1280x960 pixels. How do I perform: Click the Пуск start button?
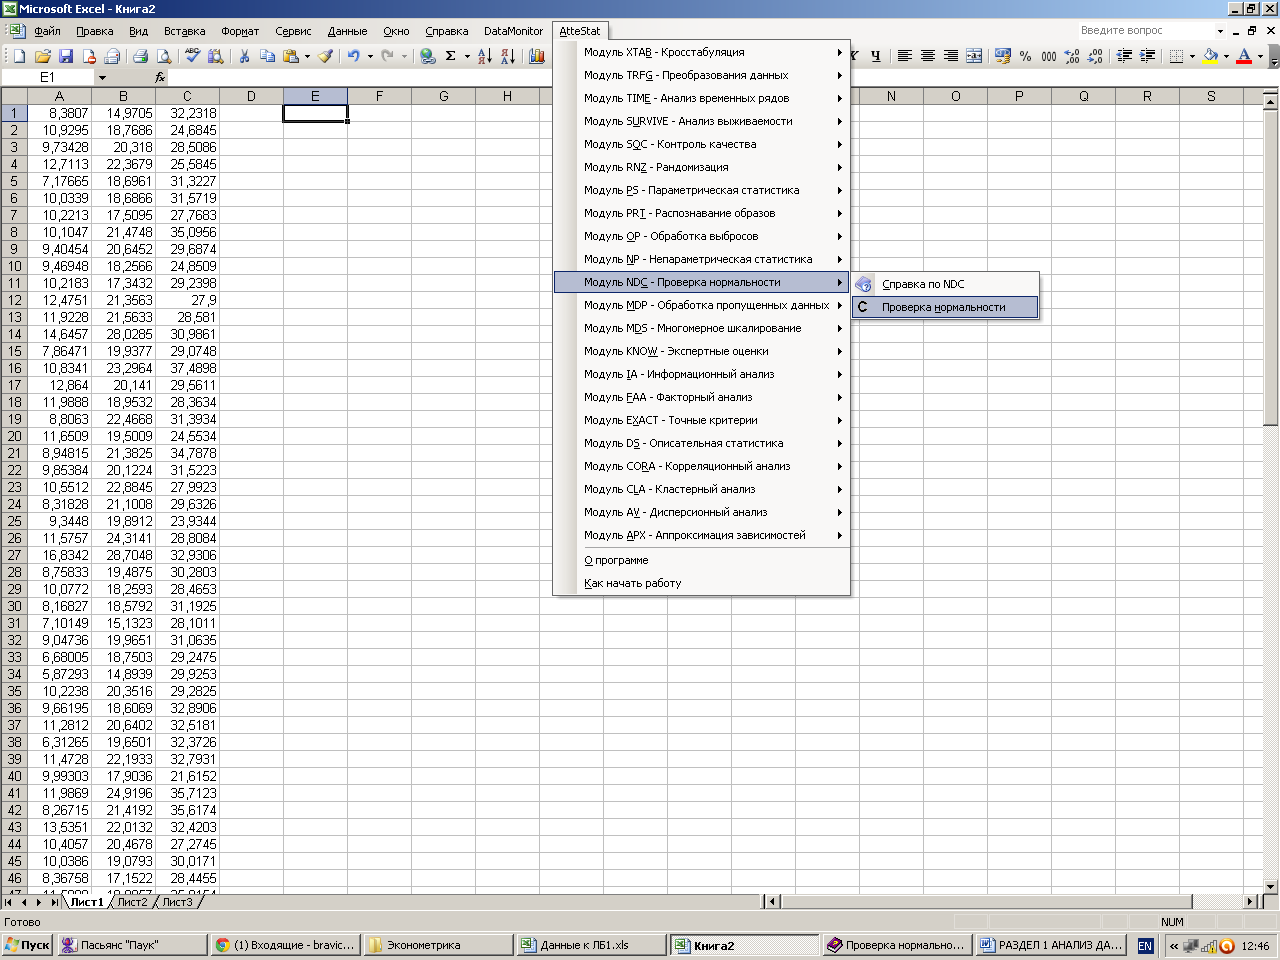tap(27, 945)
